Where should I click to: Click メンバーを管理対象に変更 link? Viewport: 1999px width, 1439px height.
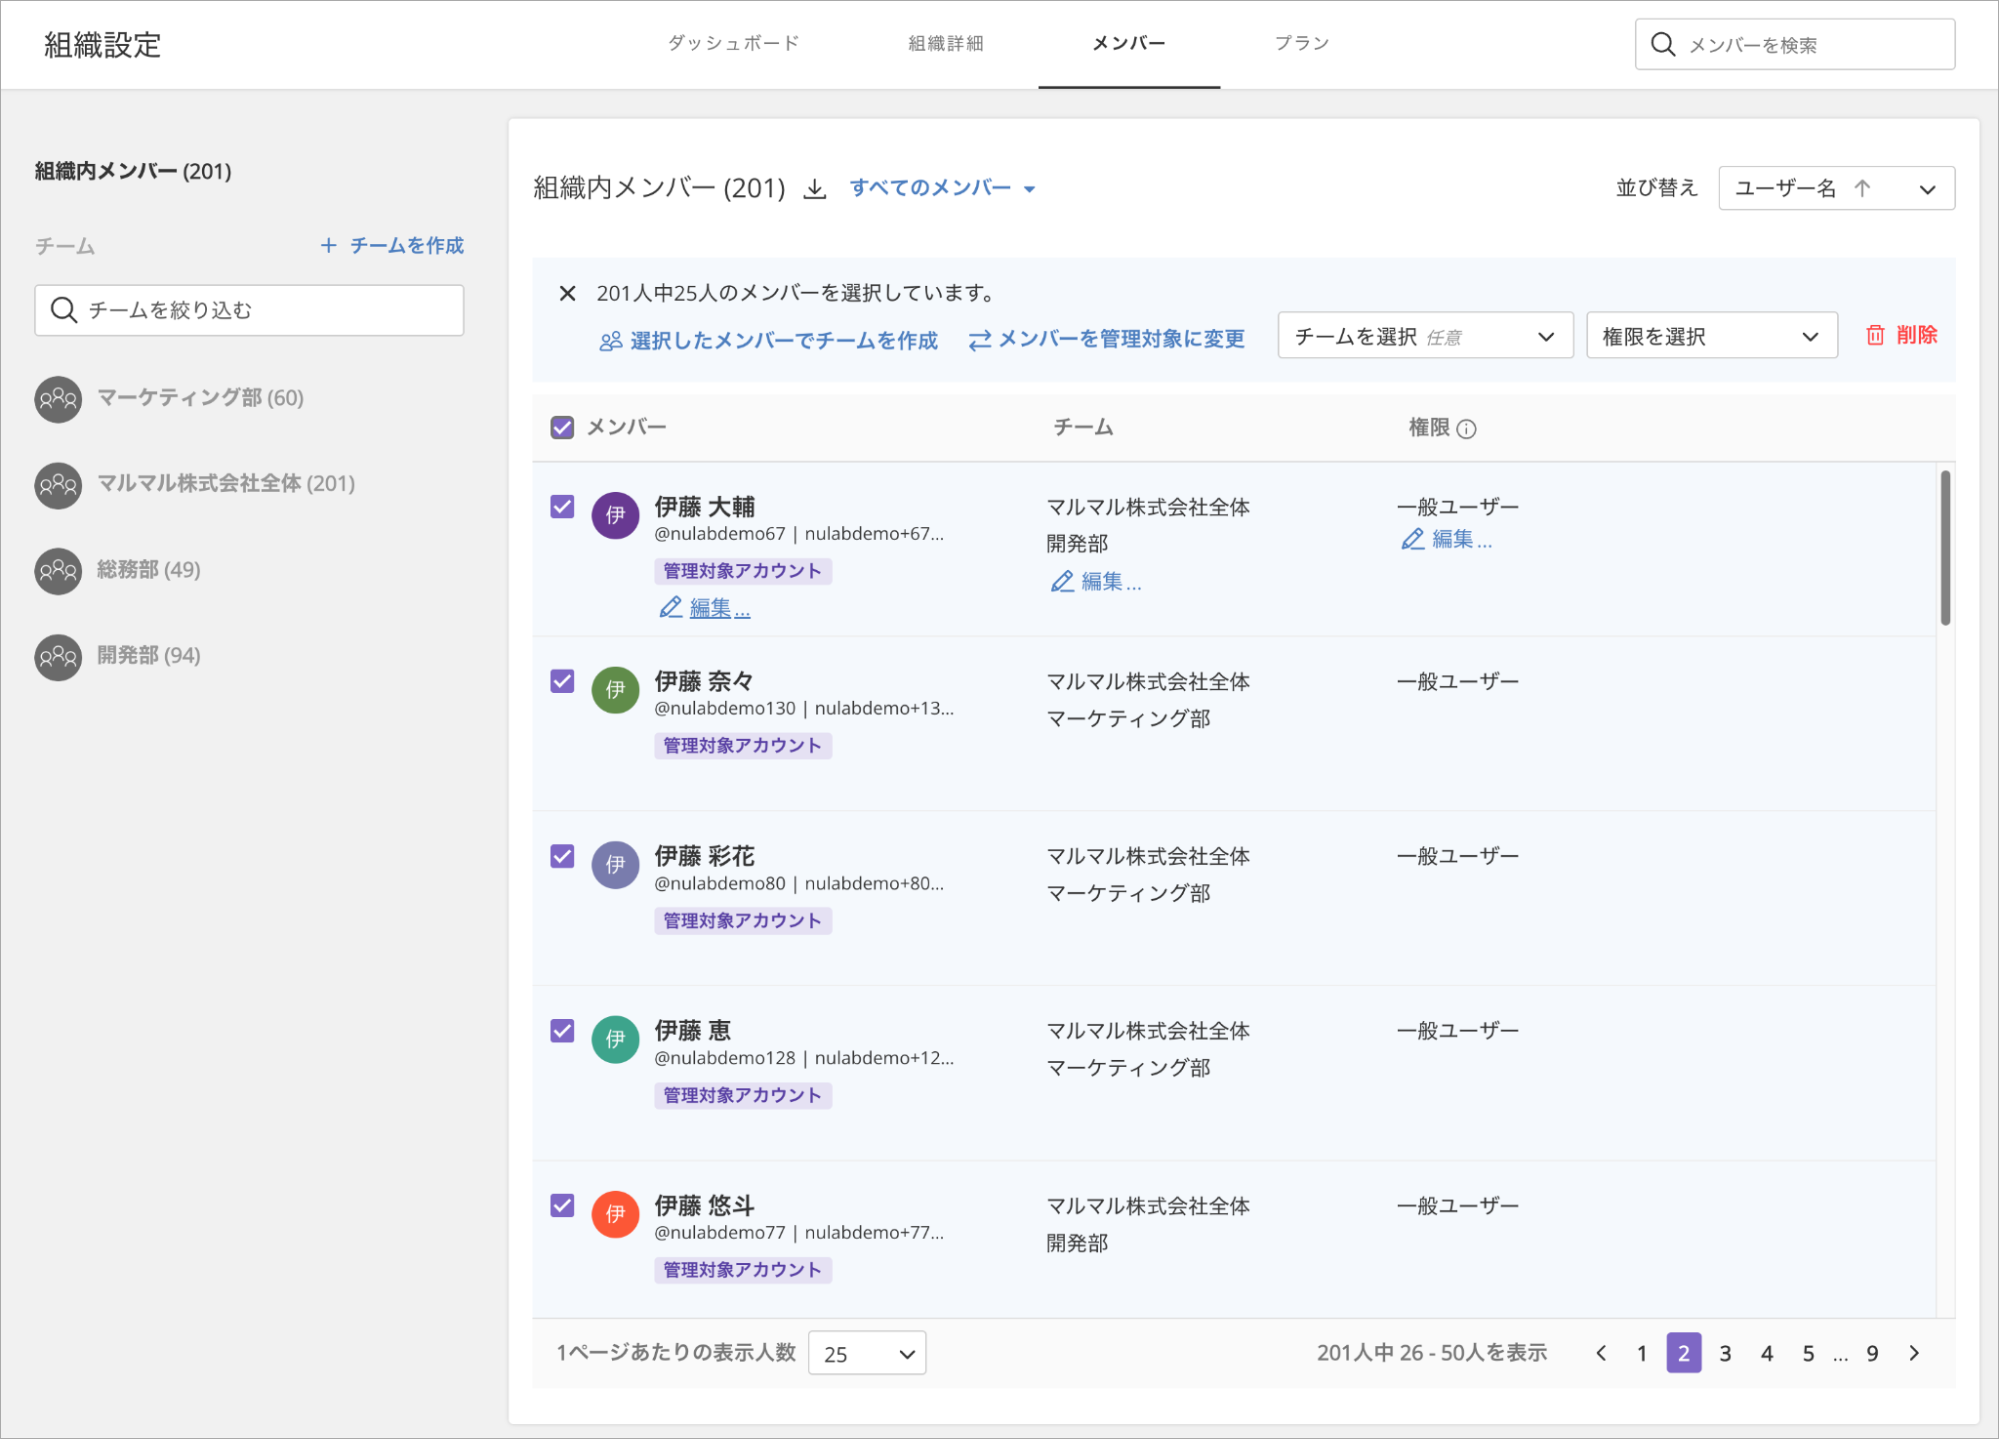[1107, 340]
